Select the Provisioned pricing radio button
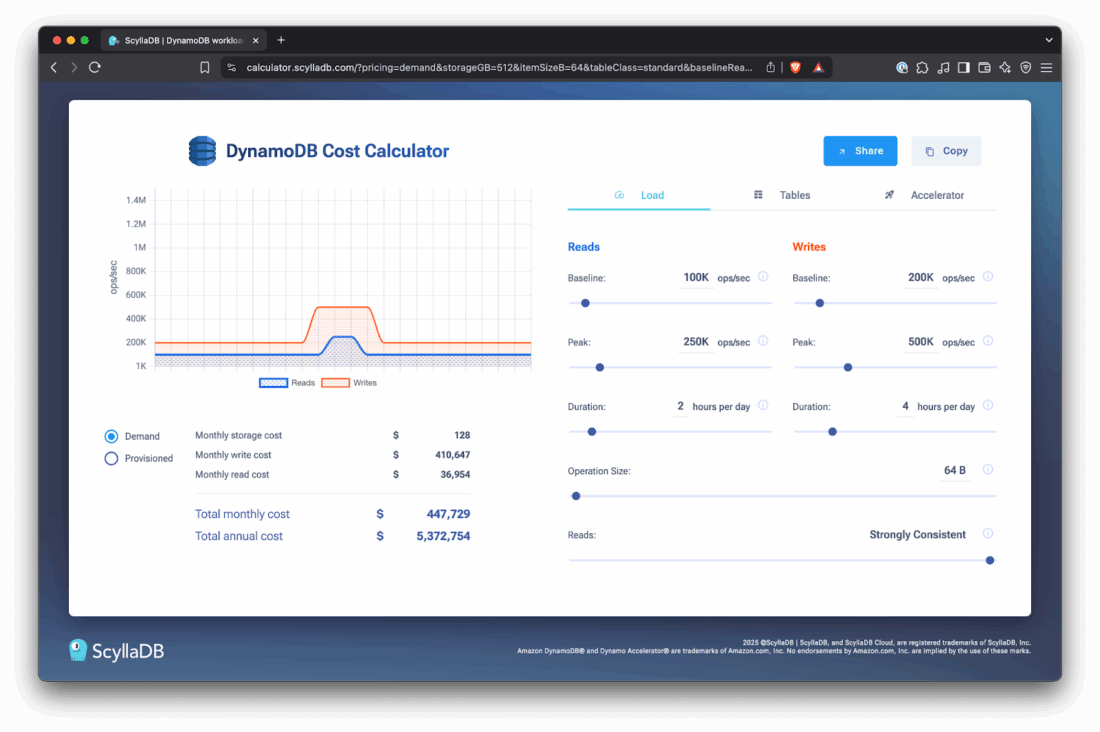The height and width of the screenshot is (732, 1100). point(110,458)
